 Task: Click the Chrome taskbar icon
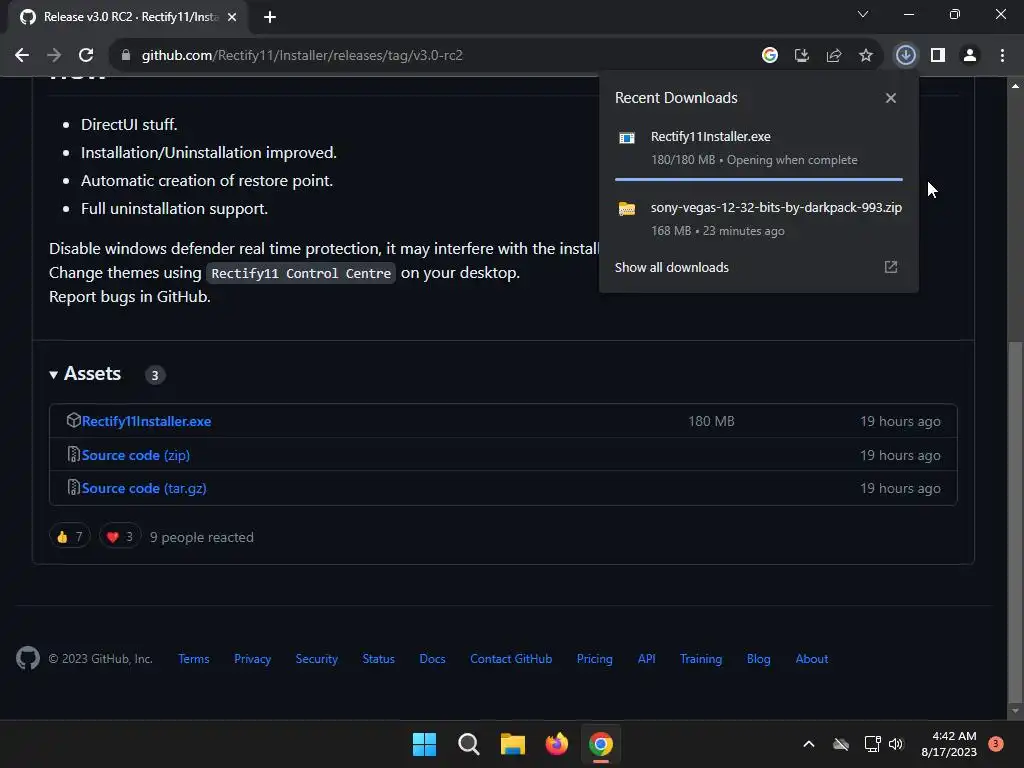tap(601, 744)
